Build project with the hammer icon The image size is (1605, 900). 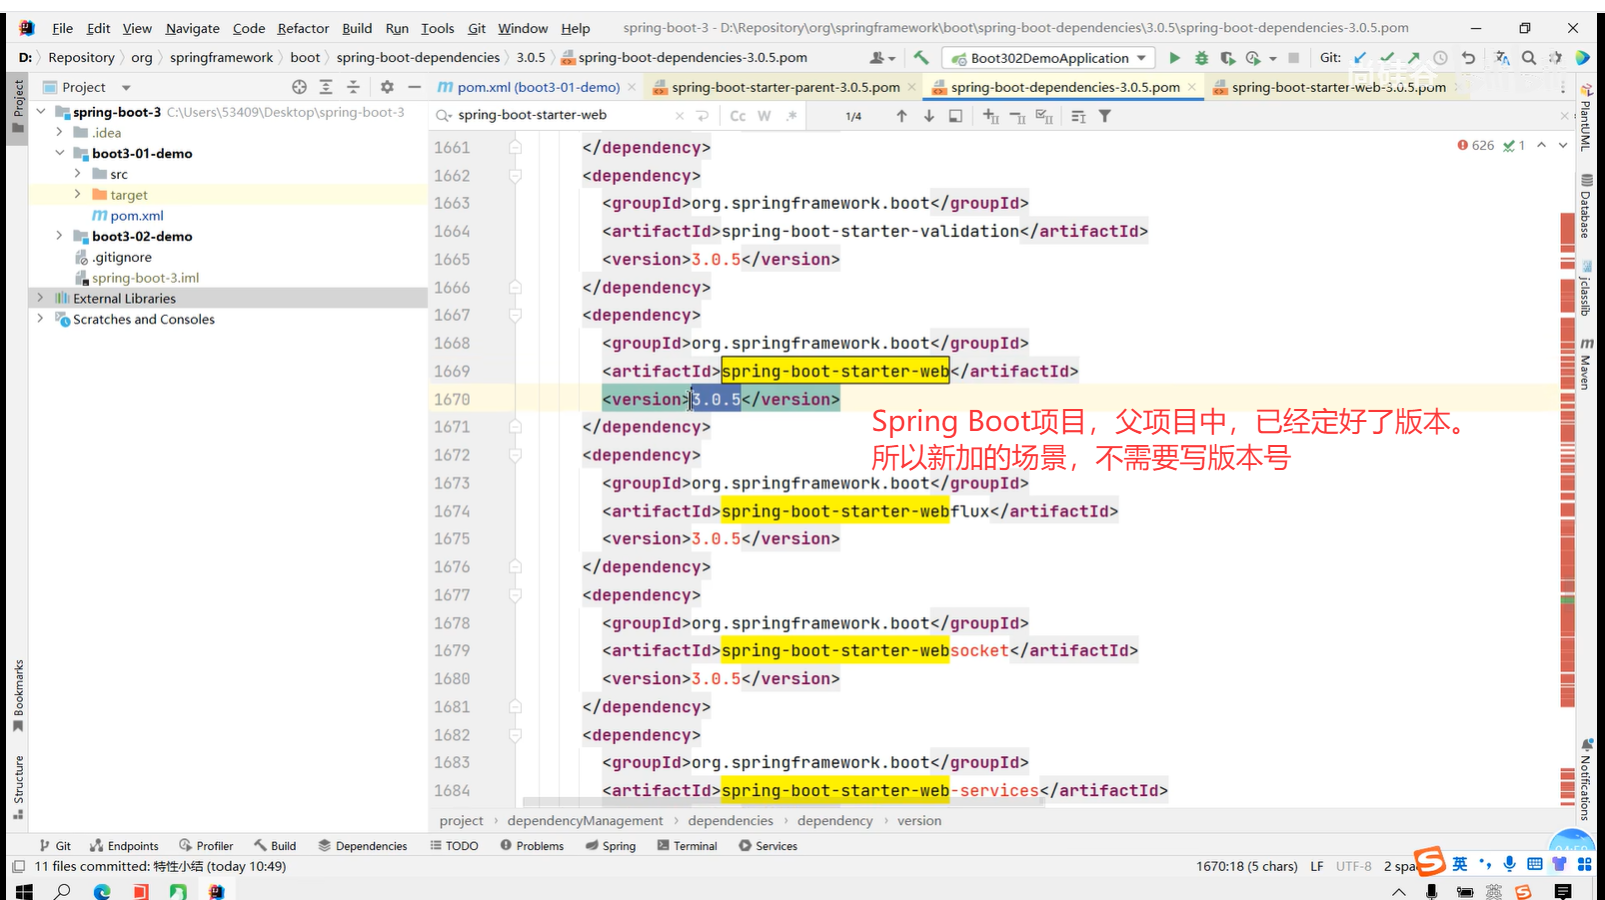[x=921, y=58]
